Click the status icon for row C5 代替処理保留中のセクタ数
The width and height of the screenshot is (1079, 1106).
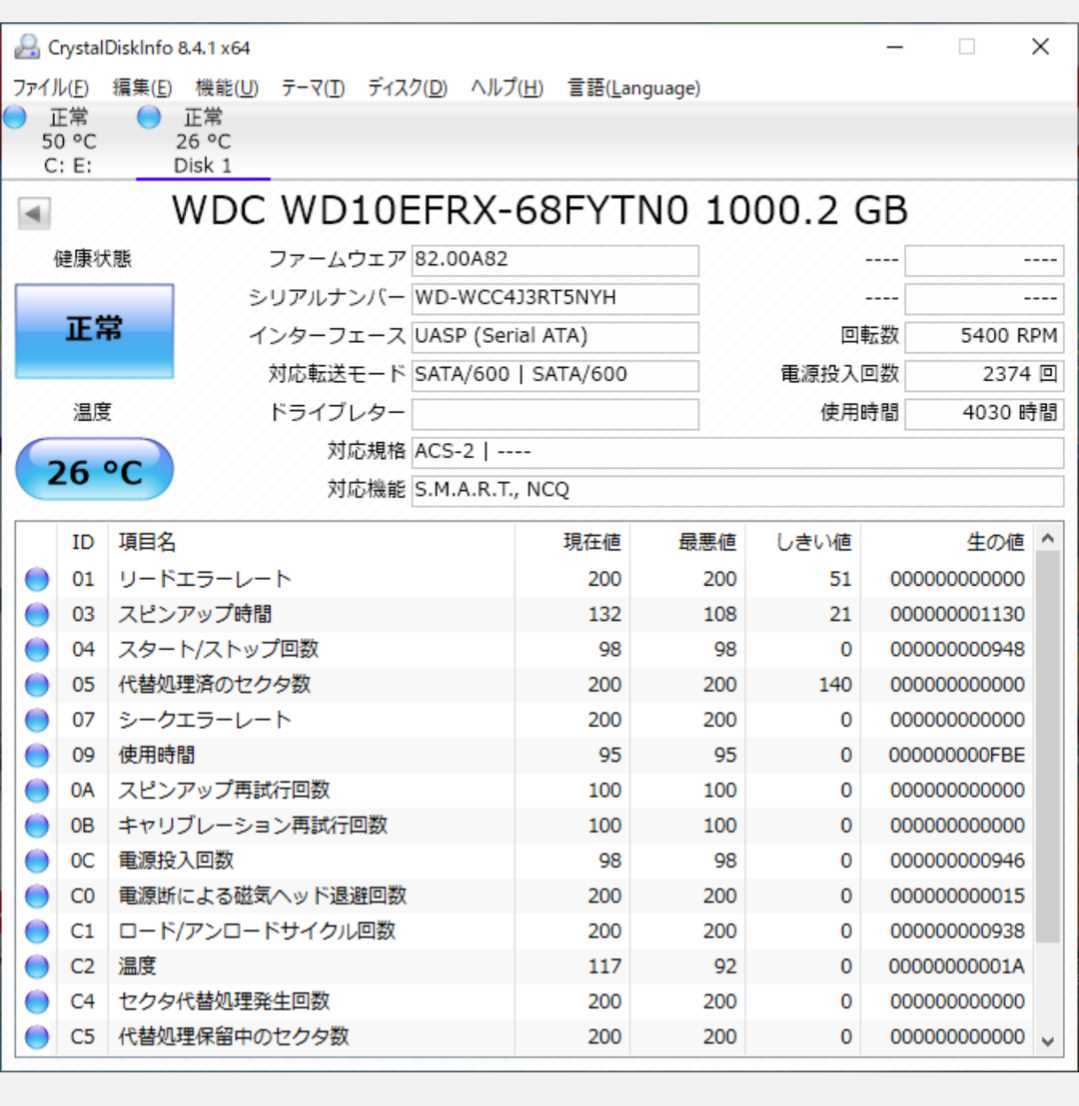click(x=37, y=1037)
